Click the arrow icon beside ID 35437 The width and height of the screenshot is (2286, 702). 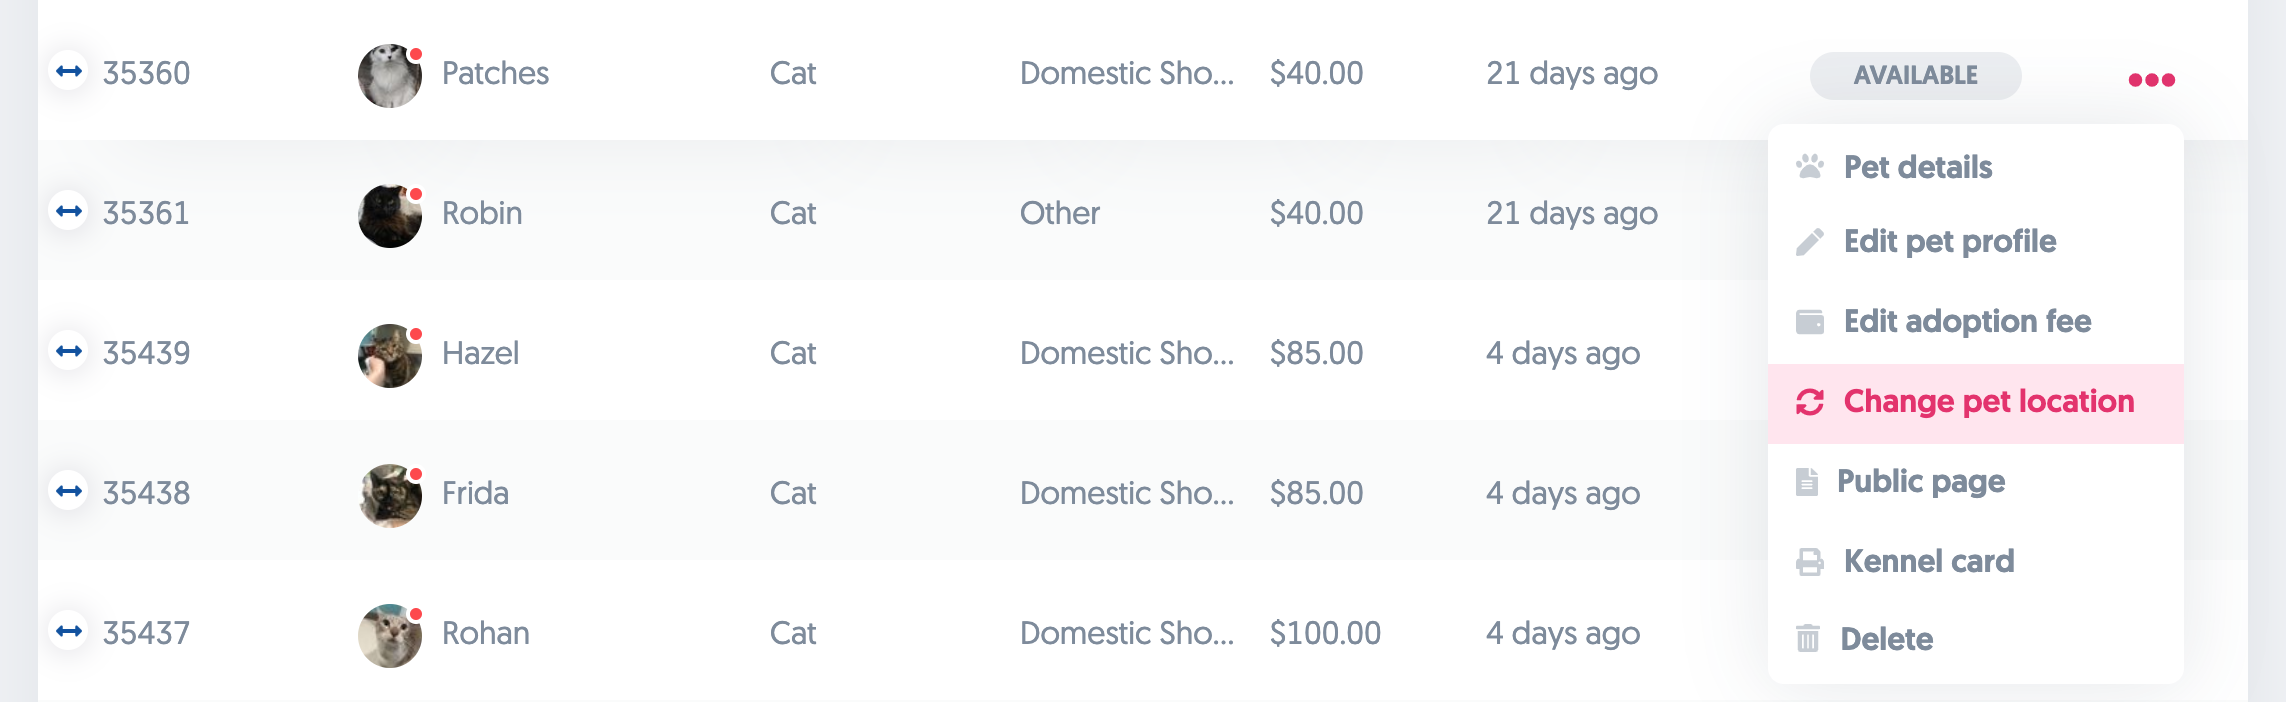(69, 631)
